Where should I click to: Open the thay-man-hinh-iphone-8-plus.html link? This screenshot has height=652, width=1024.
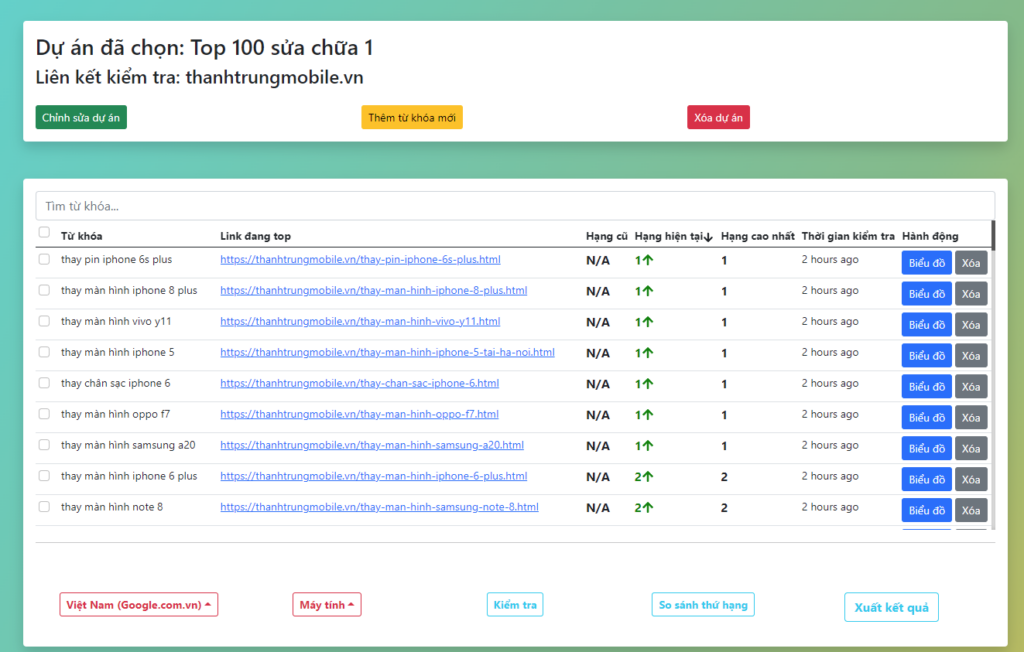click(x=373, y=291)
